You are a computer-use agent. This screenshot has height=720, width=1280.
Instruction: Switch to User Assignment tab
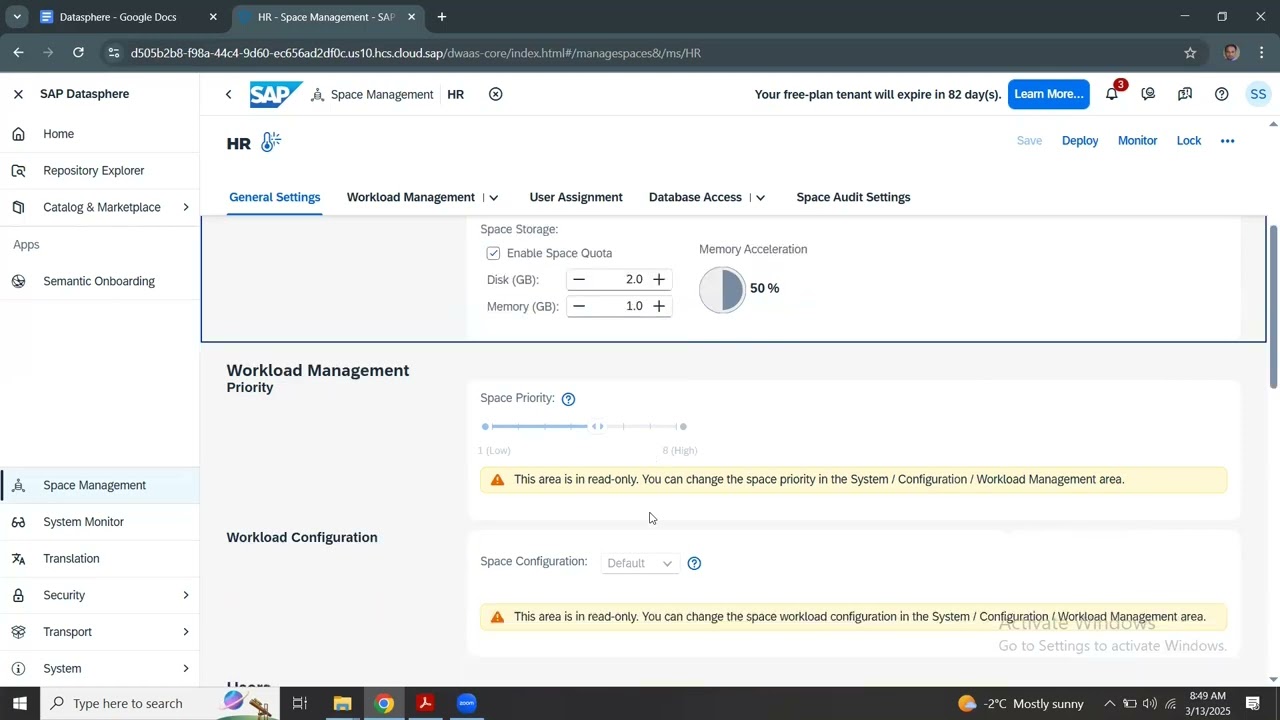(x=576, y=197)
